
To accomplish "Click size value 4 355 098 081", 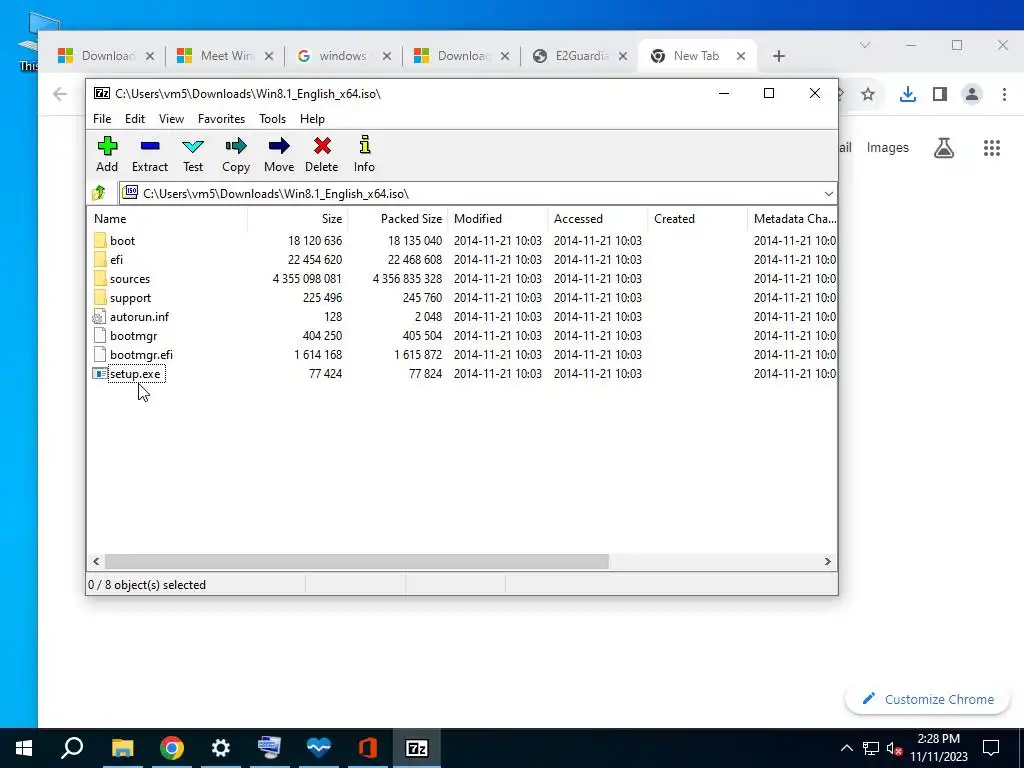I will point(307,279).
